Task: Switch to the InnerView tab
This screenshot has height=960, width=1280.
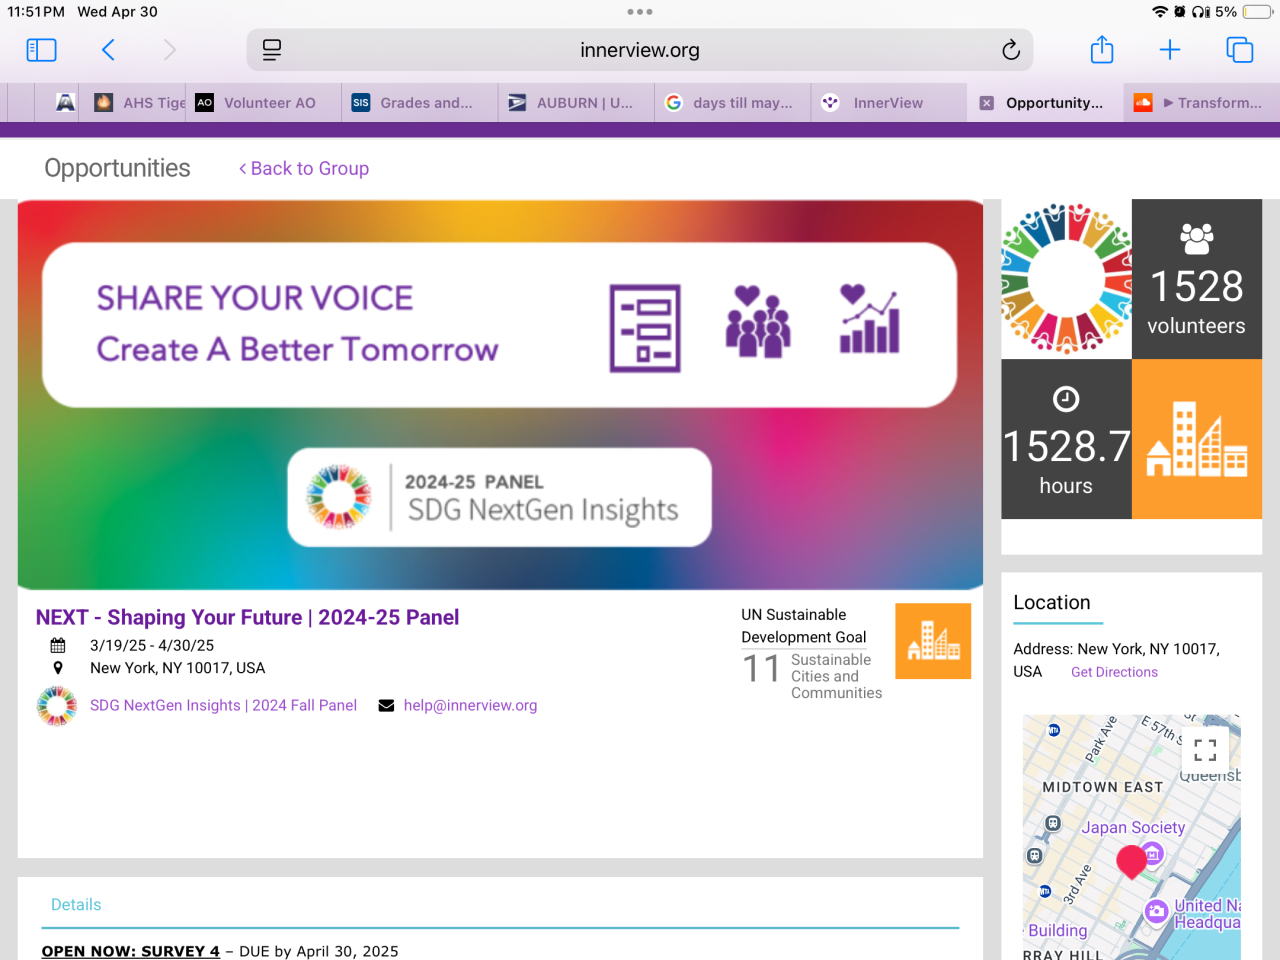Action: pos(889,103)
